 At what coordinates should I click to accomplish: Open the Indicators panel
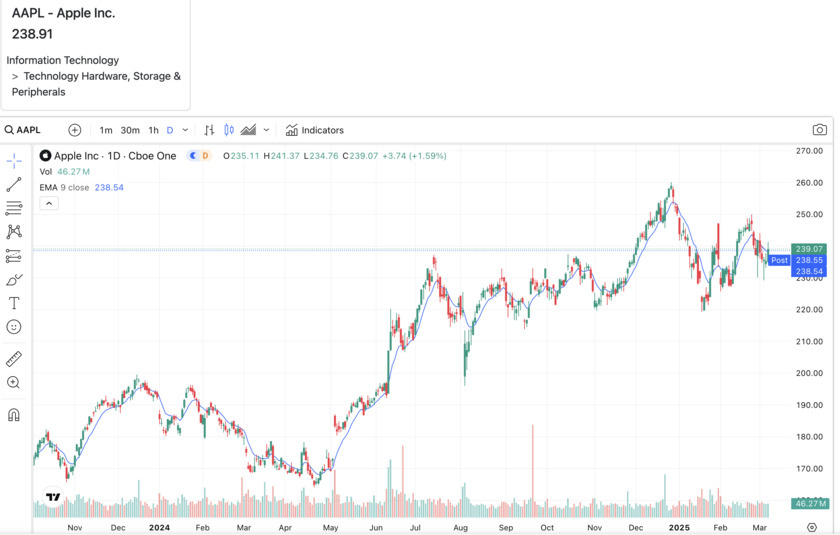pyautogui.click(x=315, y=130)
